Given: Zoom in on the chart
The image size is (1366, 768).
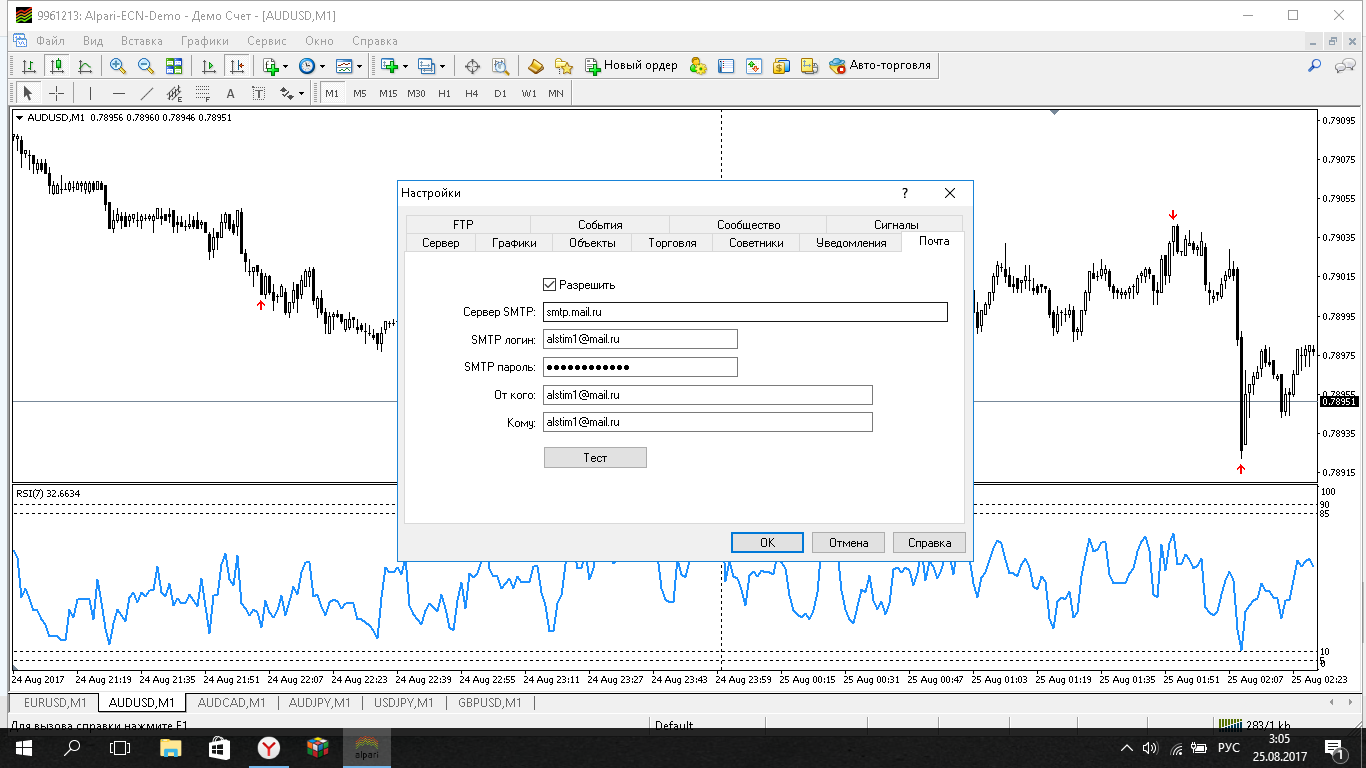Looking at the screenshot, I should click(x=118, y=66).
